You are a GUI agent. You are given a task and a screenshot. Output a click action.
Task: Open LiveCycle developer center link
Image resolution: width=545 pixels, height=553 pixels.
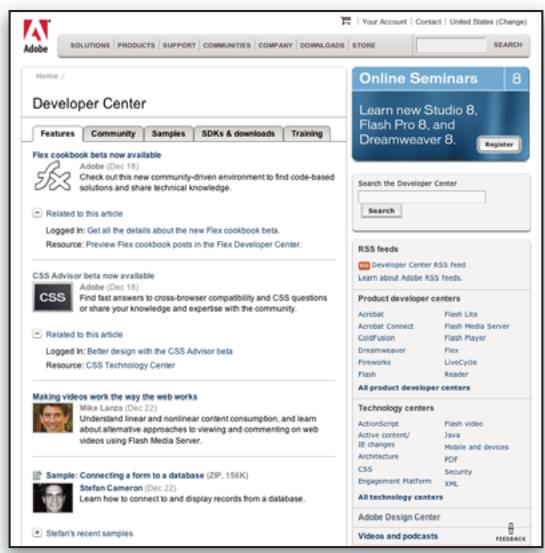(460, 362)
